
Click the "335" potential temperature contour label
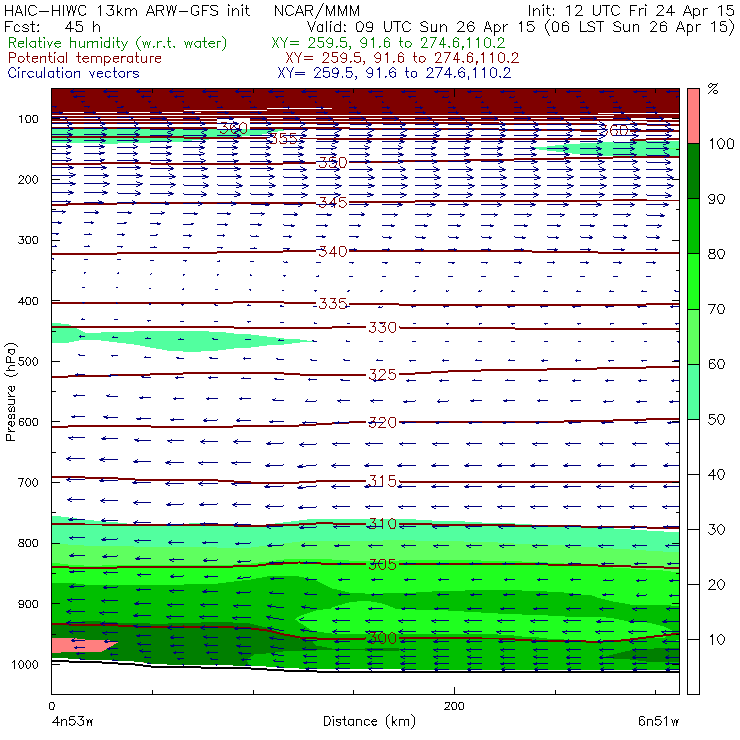pyautogui.click(x=333, y=303)
